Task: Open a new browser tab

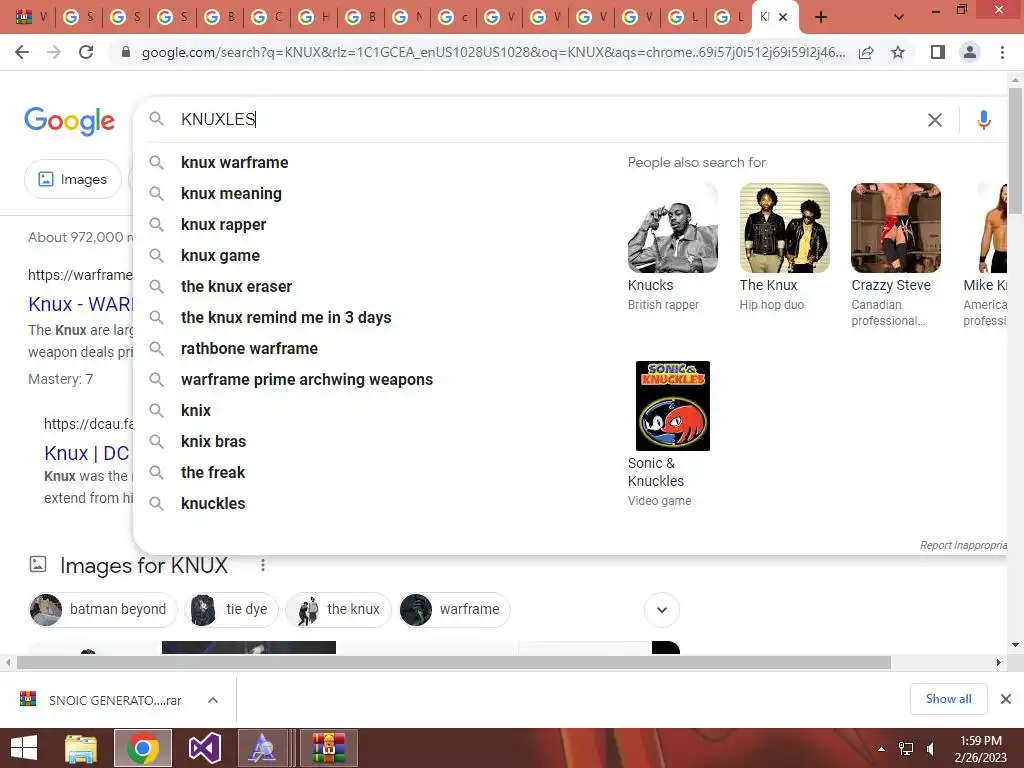Action: pyautogui.click(x=821, y=17)
